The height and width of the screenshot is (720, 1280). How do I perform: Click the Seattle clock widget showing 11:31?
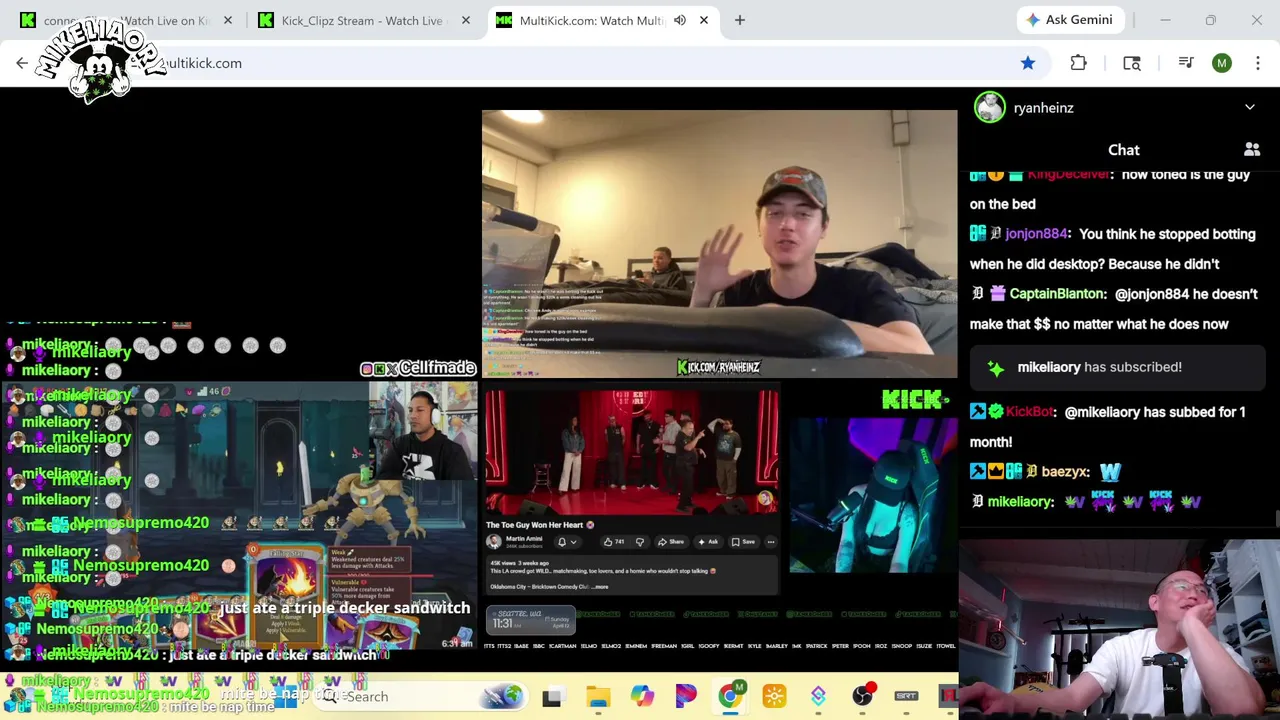531,620
